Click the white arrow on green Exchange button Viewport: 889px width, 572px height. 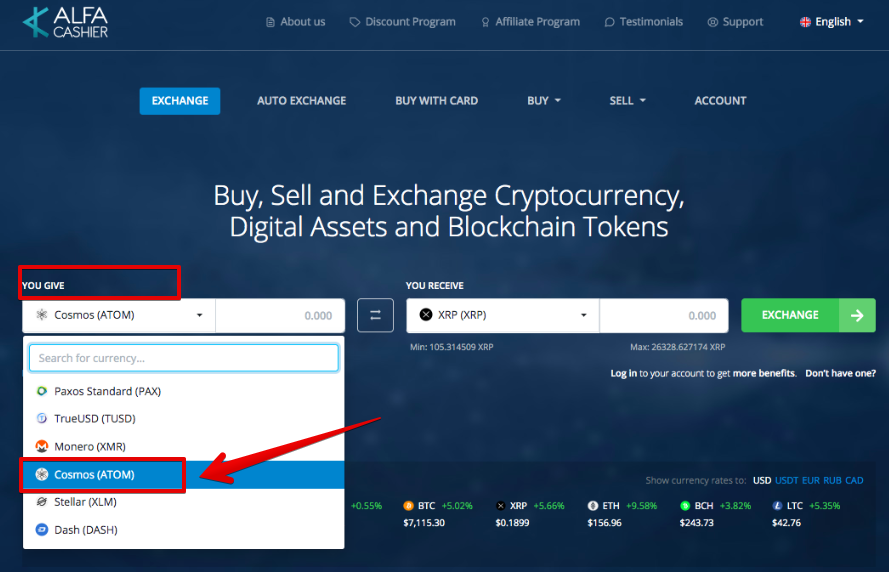point(857,315)
